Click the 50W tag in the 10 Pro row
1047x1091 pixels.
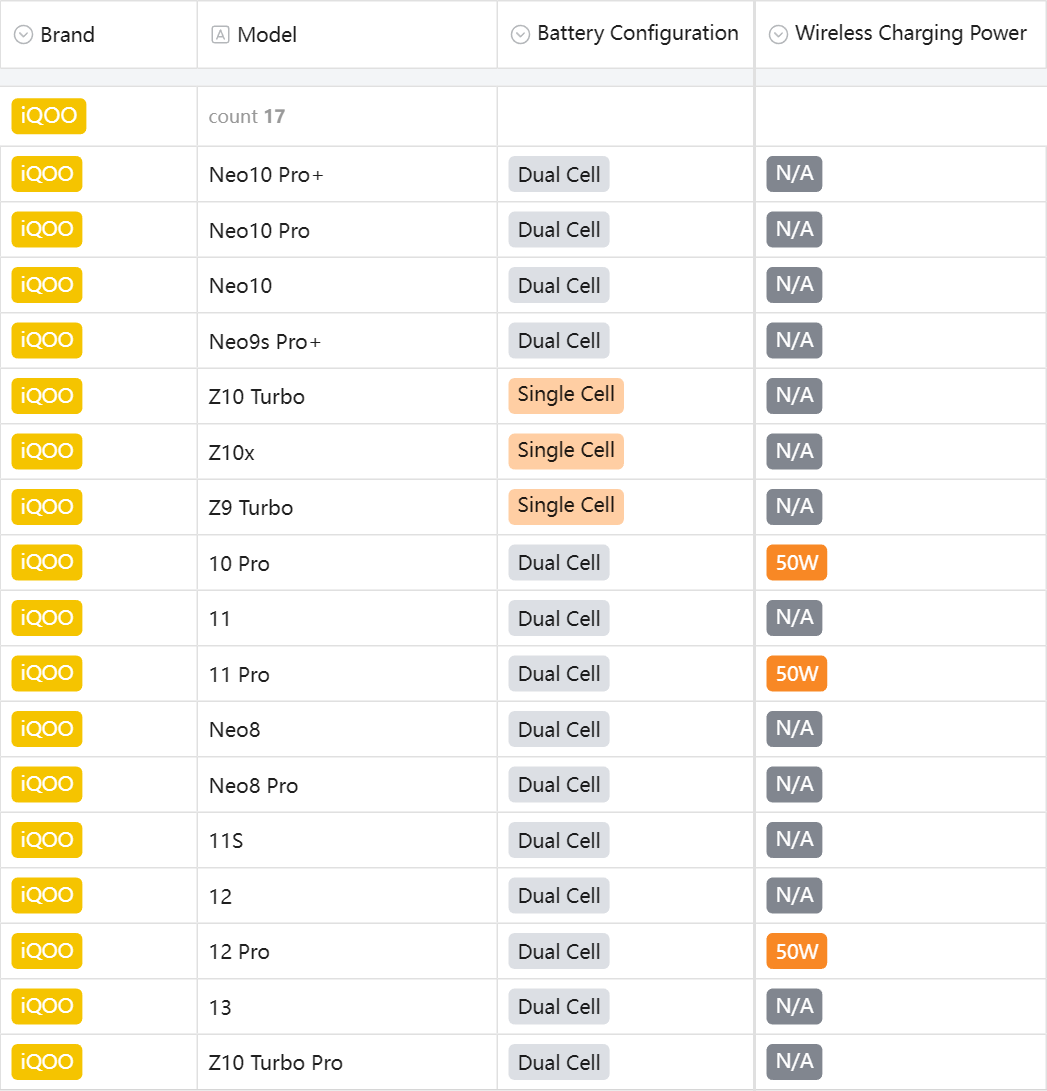797,562
